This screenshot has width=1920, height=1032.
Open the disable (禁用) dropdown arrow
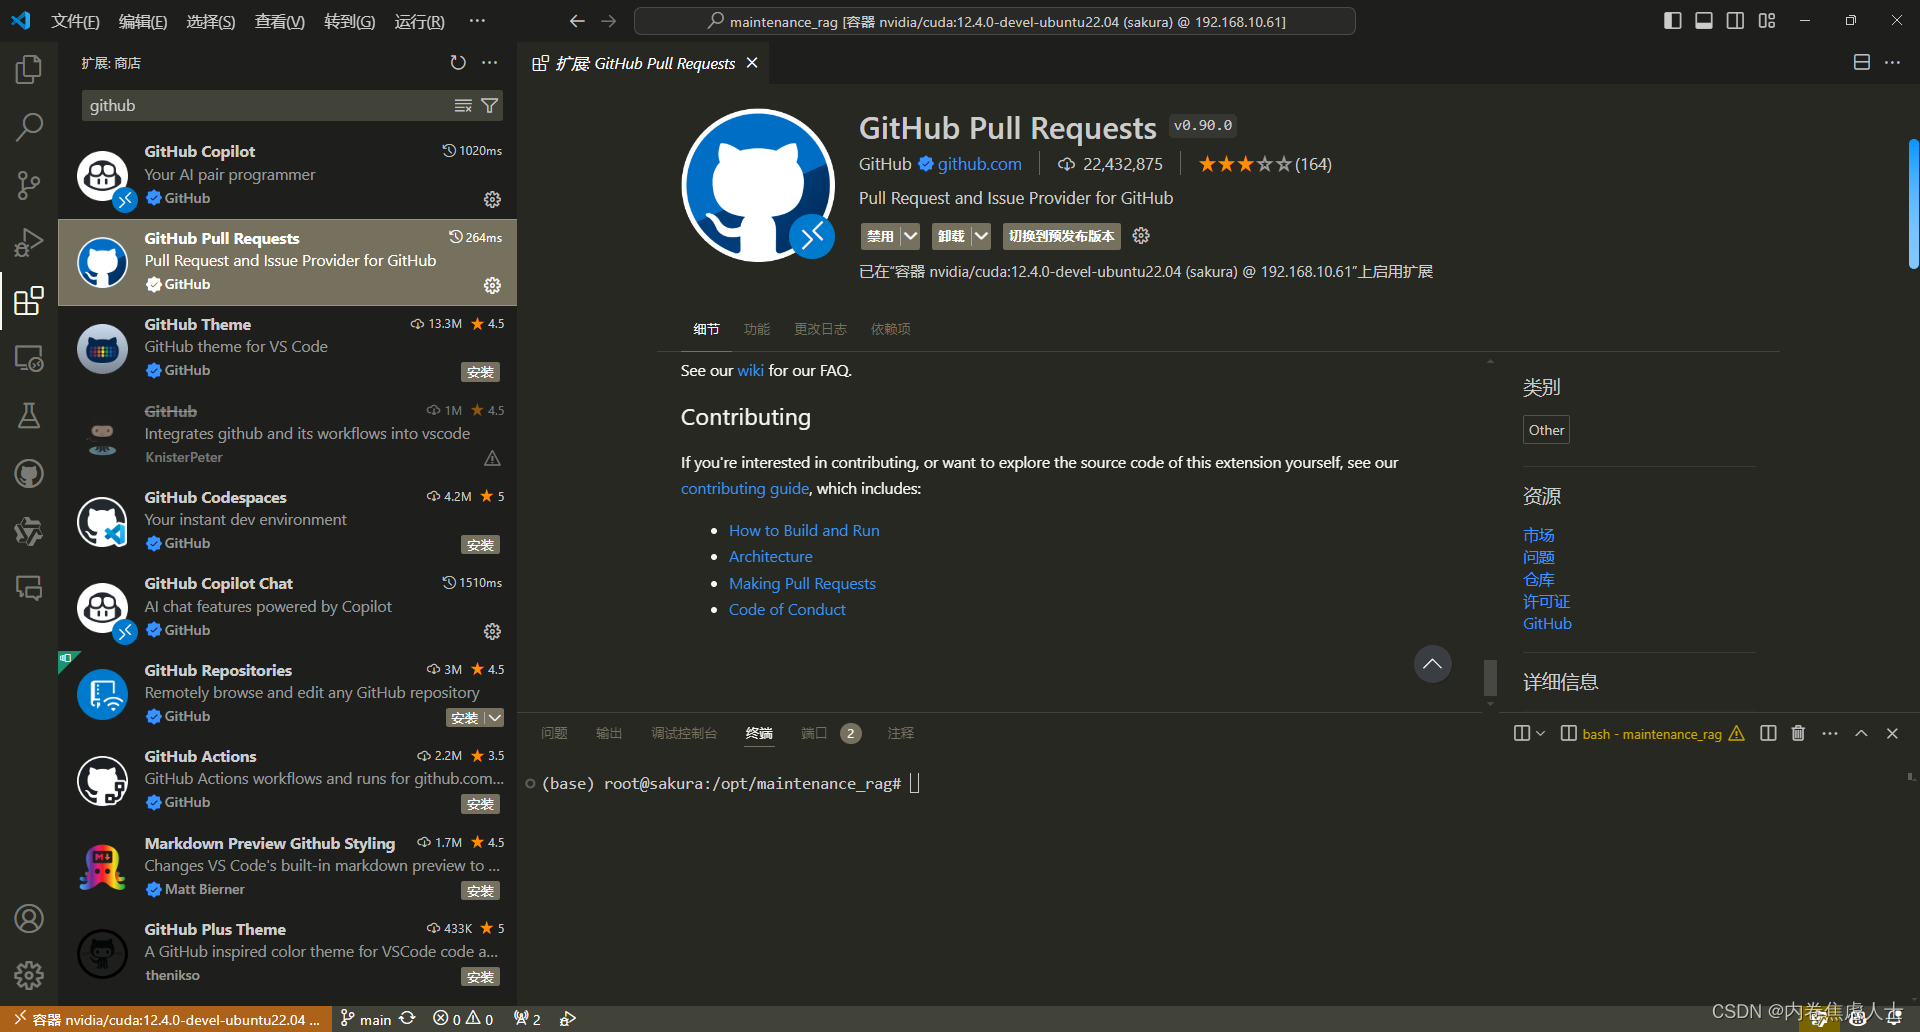[910, 236]
